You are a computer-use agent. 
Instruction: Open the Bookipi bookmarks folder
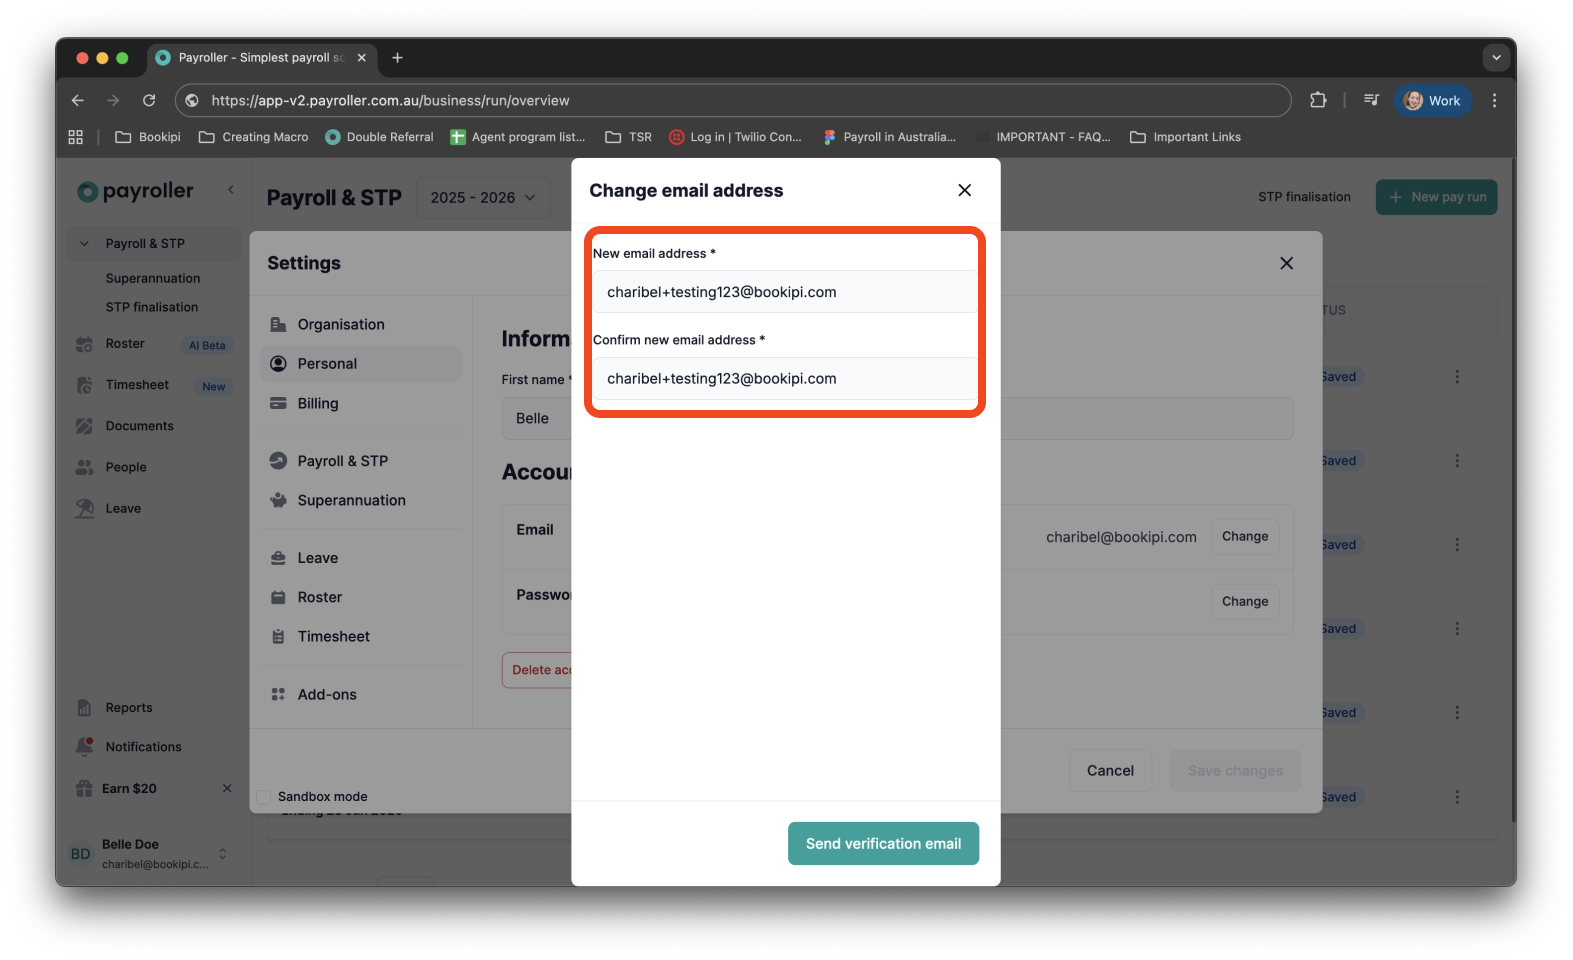click(x=148, y=137)
